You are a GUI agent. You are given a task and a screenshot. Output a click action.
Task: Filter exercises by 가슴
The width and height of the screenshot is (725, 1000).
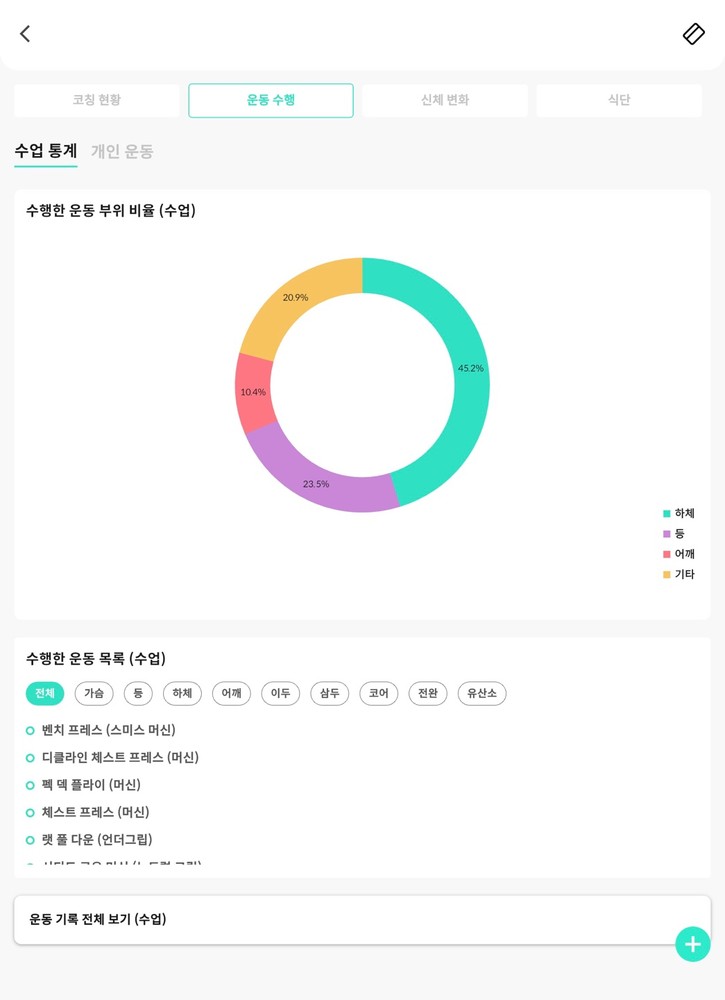94,693
